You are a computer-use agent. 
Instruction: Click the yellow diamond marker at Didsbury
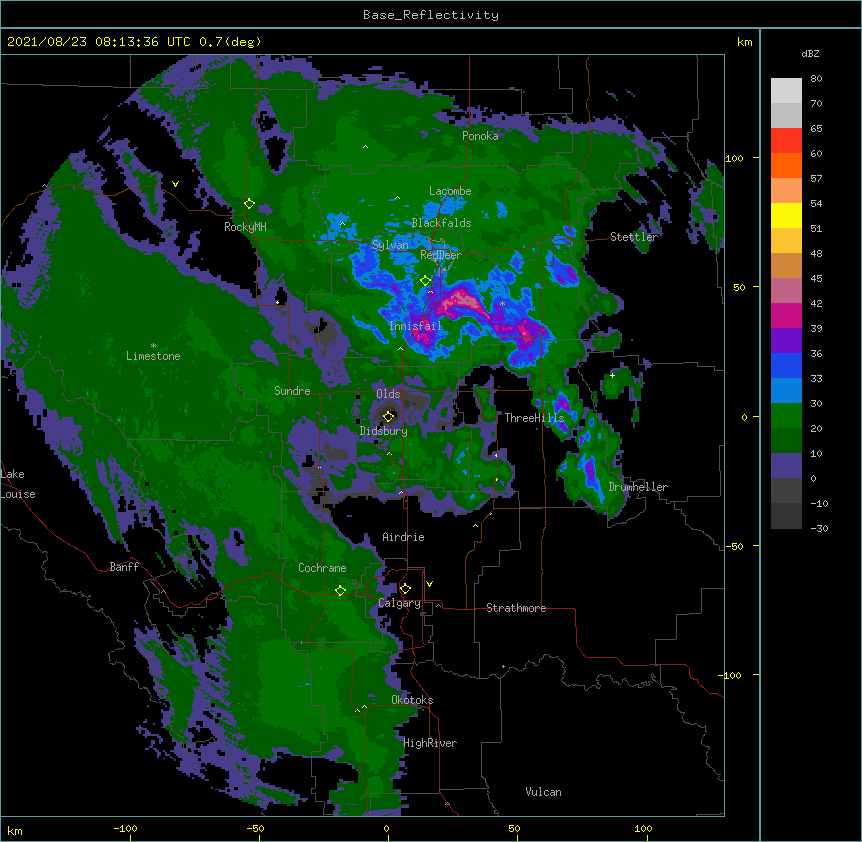[x=389, y=416]
